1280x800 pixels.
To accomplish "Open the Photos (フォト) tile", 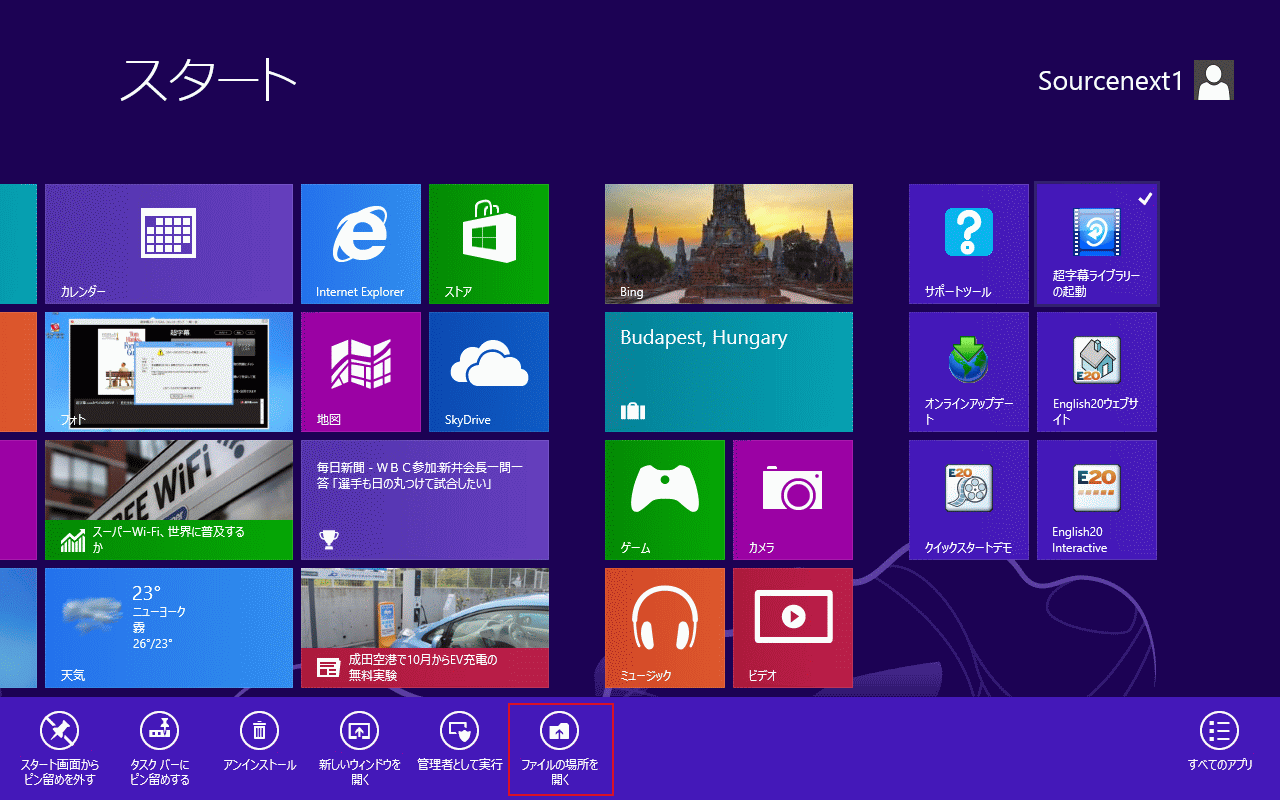I will point(169,372).
